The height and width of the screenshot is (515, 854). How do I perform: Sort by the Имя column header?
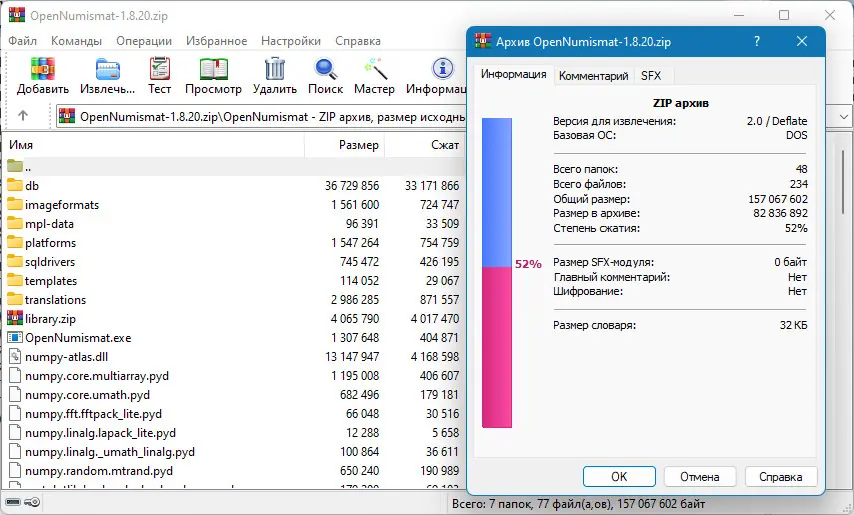154,145
